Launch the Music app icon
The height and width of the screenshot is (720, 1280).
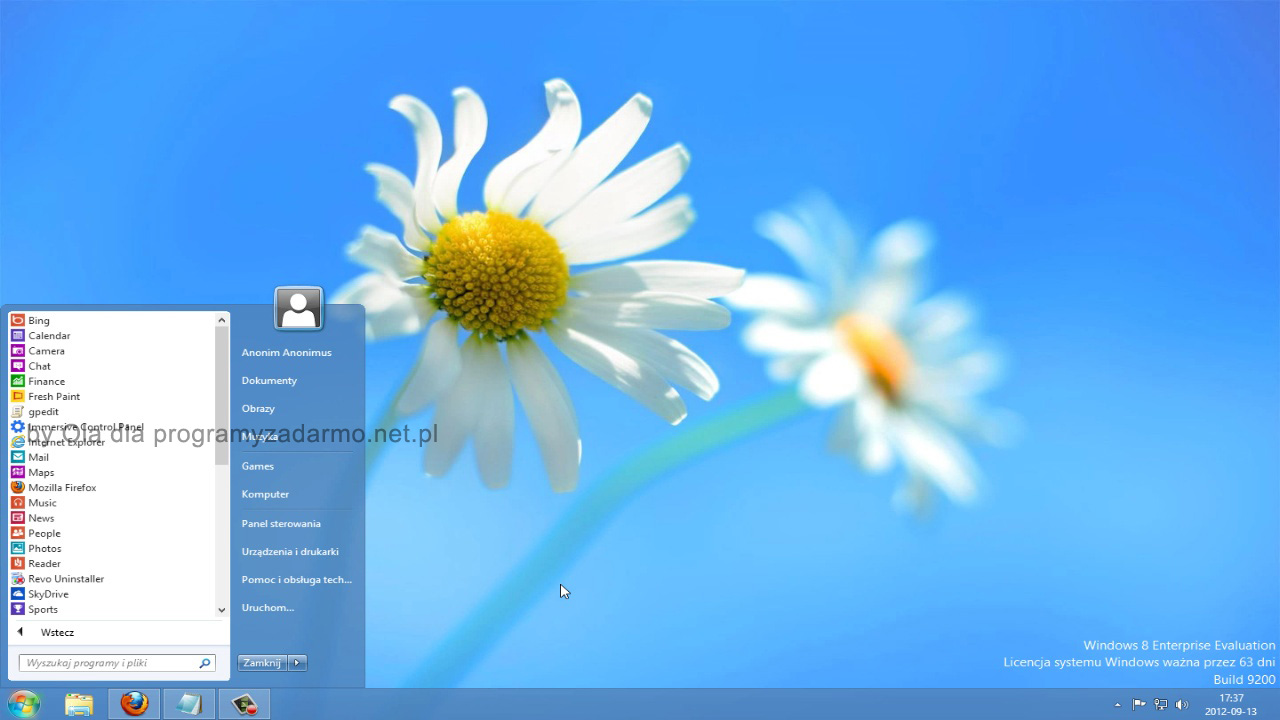17,503
